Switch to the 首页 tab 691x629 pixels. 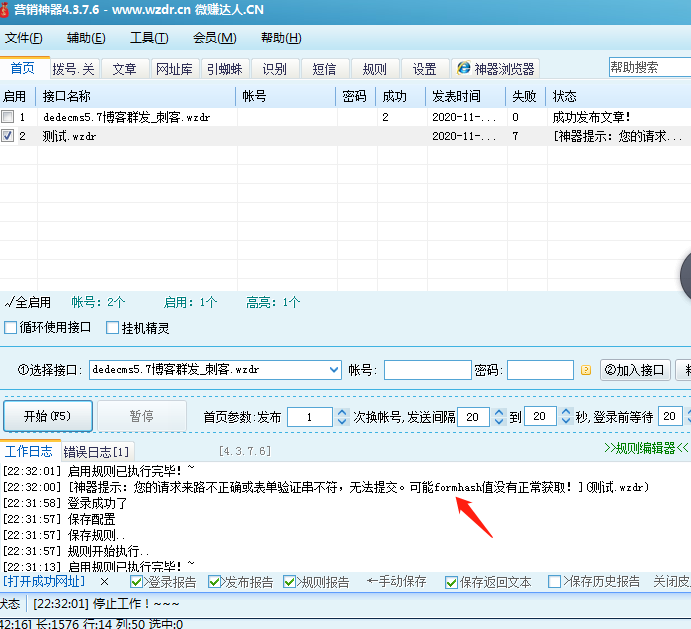[22, 68]
